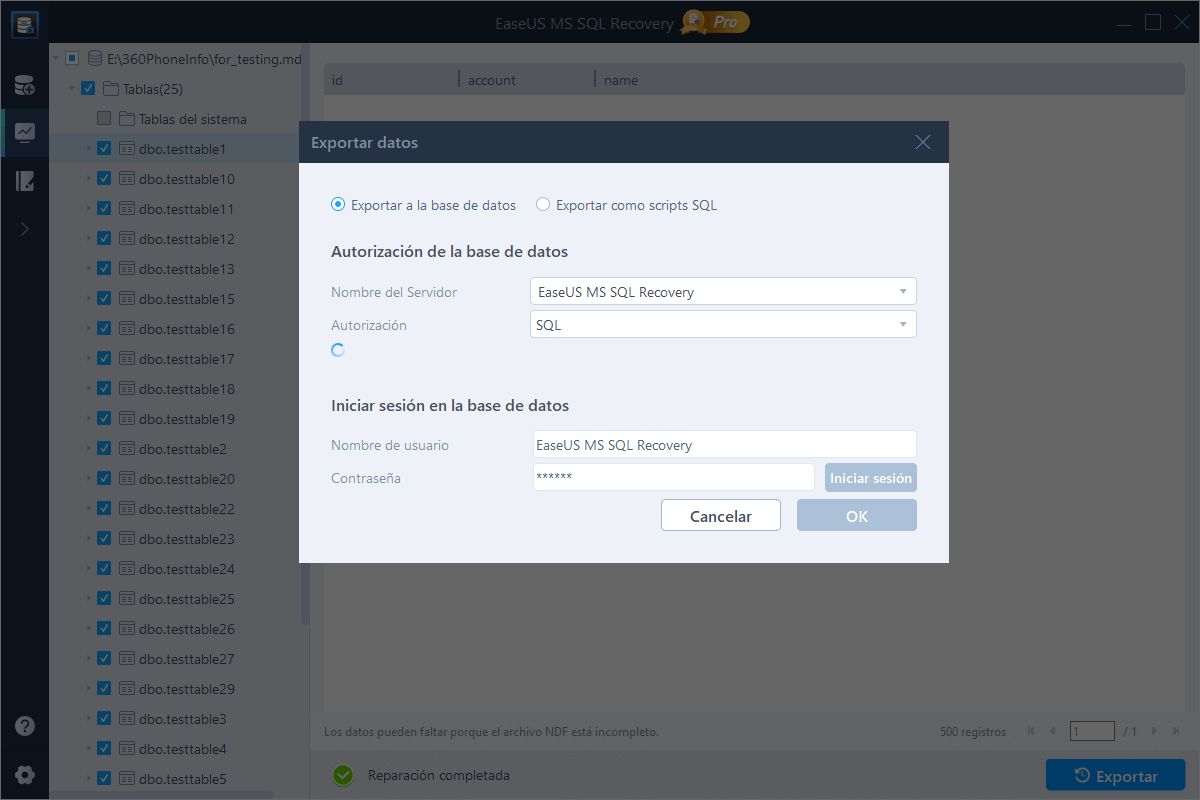1200x800 pixels.
Task: Toggle the Tablas(25) checkbox
Action: tap(88, 89)
